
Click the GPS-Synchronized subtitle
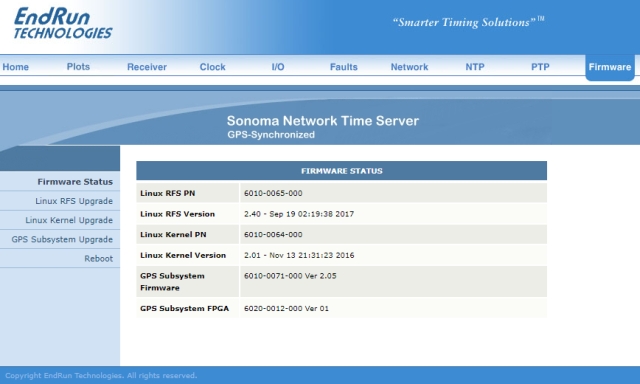tap(271, 135)
